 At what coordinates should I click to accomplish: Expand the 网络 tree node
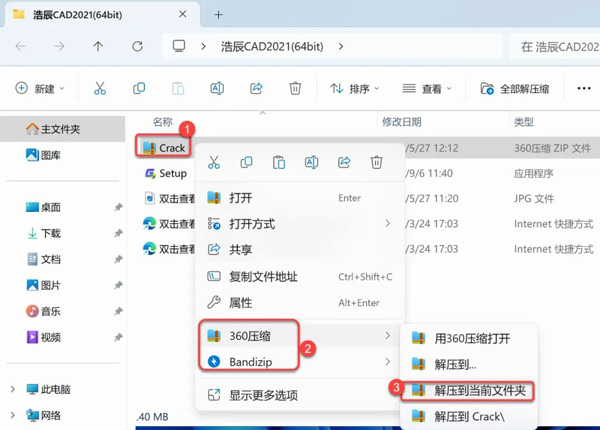(x=13, y=415)
